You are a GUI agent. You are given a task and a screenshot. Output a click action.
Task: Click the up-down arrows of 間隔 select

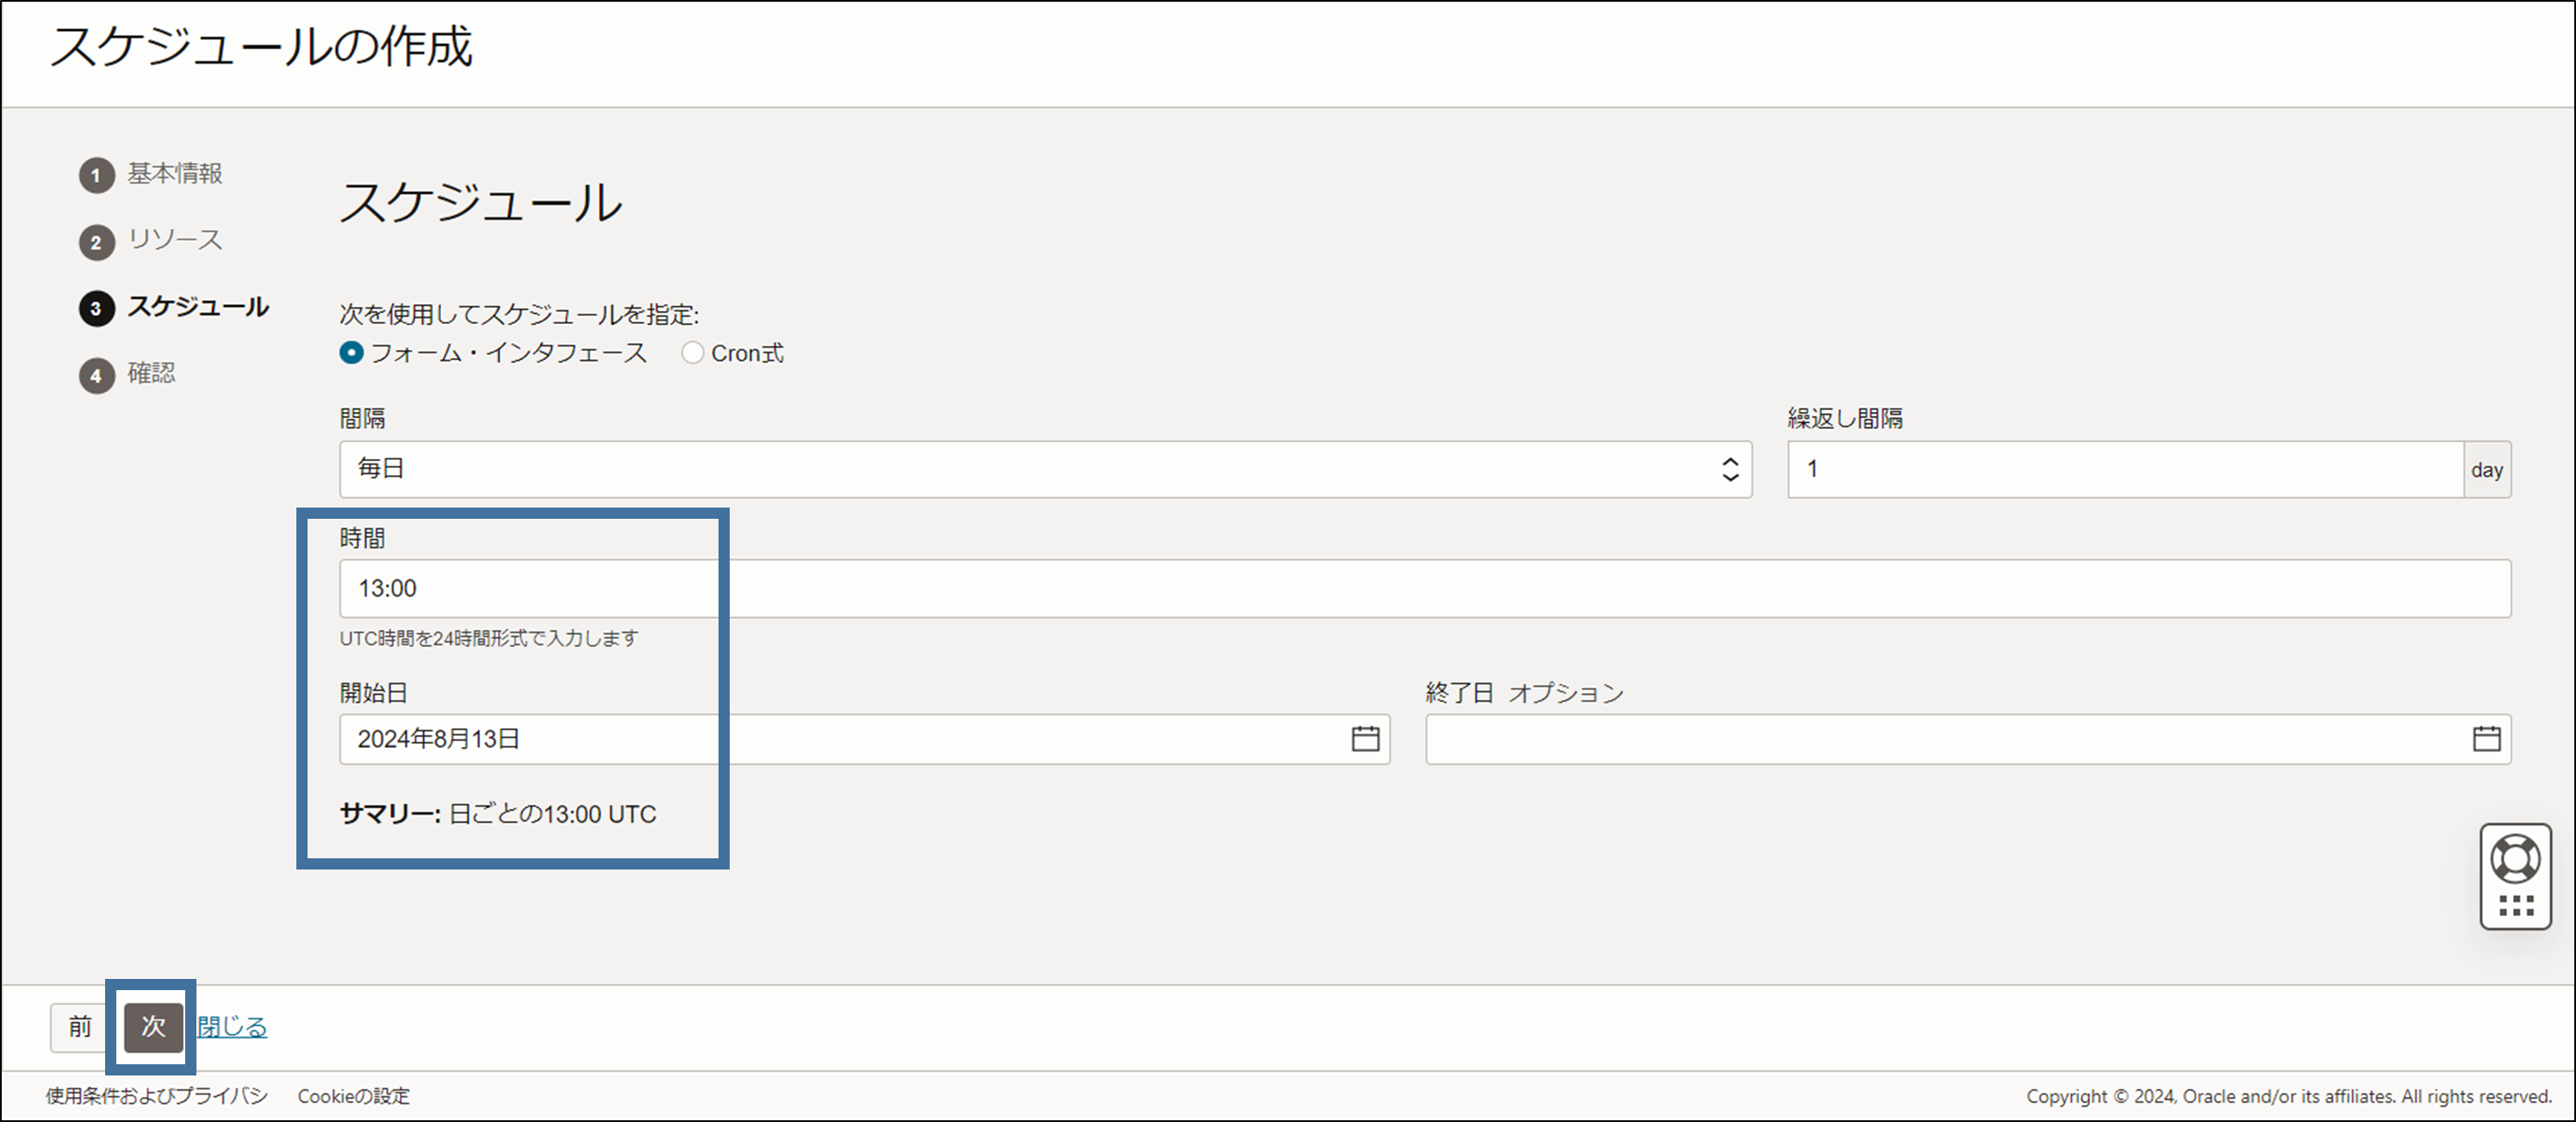coord(1730,469)
